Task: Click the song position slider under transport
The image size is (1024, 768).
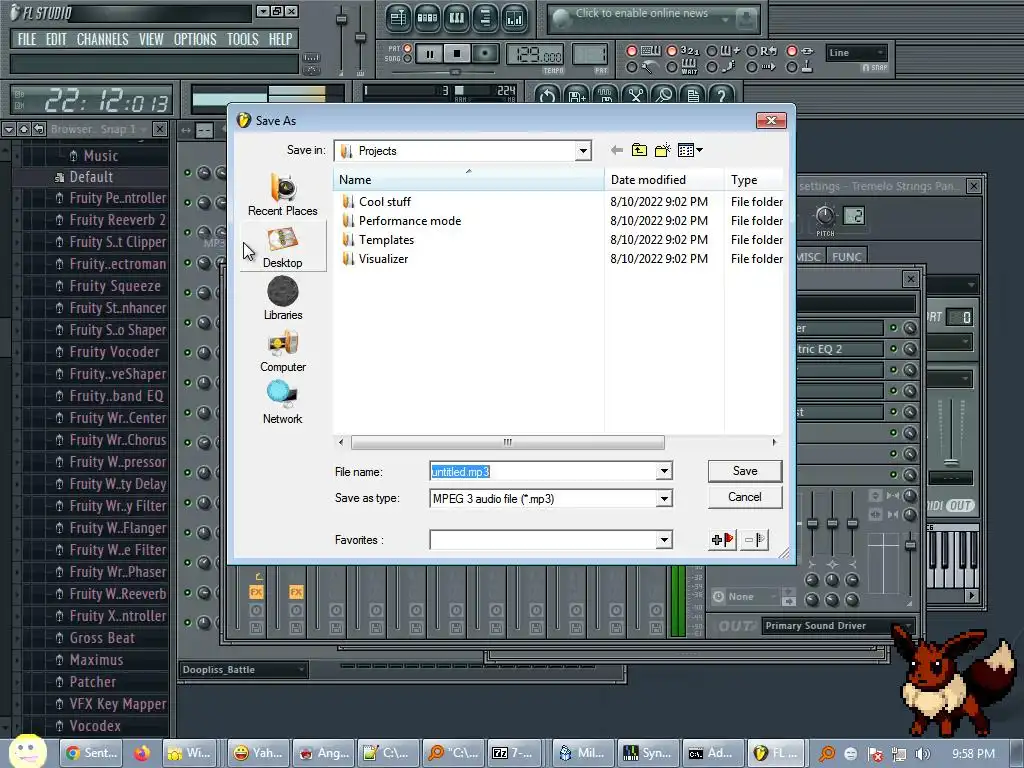Action: 455,72
